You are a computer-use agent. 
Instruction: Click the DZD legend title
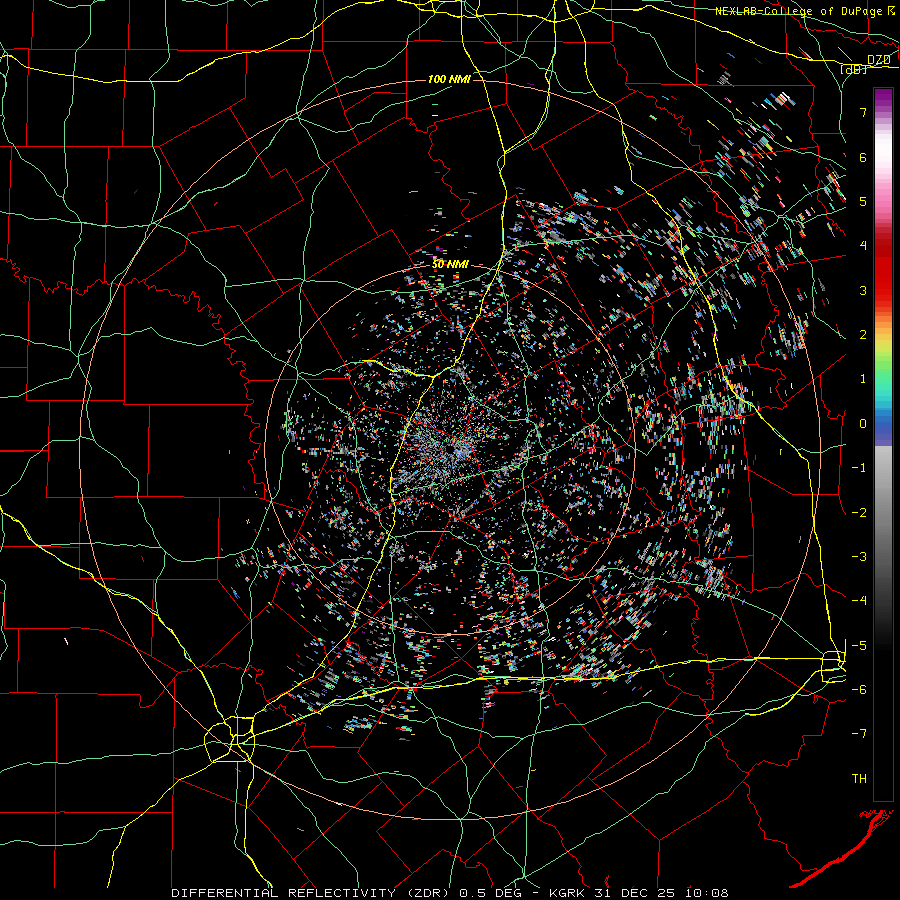point(878,60)
